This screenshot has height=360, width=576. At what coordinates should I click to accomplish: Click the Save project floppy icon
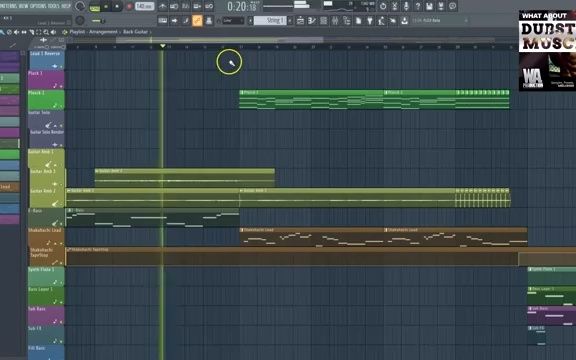(x=429, y=6)
